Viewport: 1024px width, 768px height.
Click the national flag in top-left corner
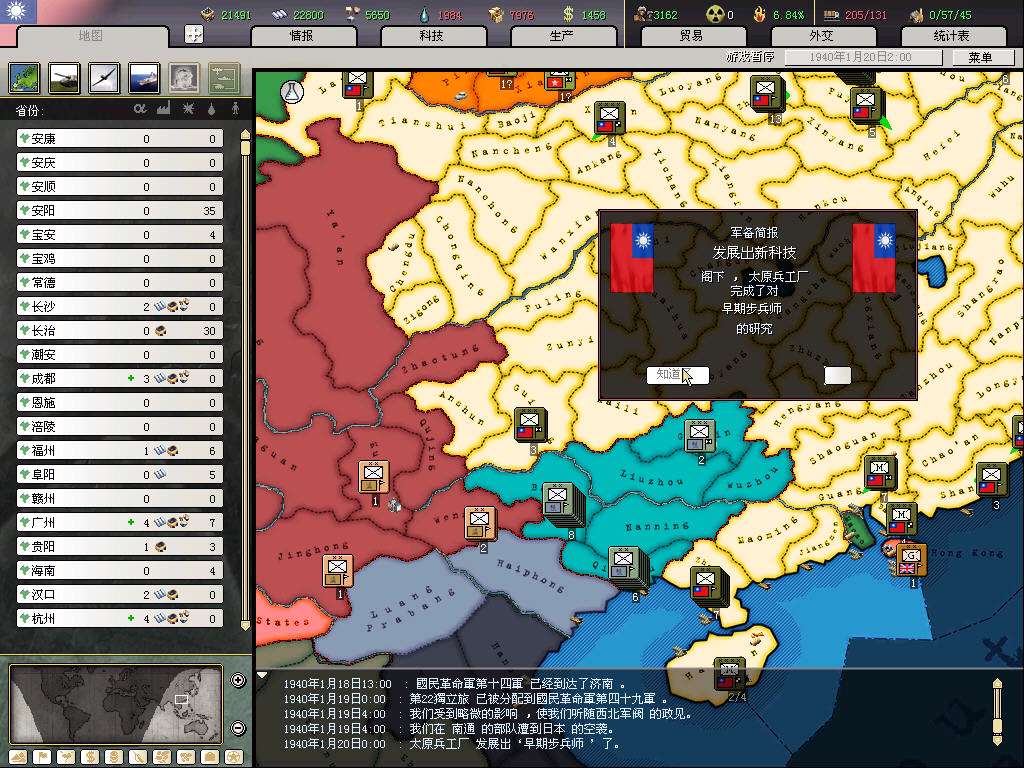click(x=18, y=11)
